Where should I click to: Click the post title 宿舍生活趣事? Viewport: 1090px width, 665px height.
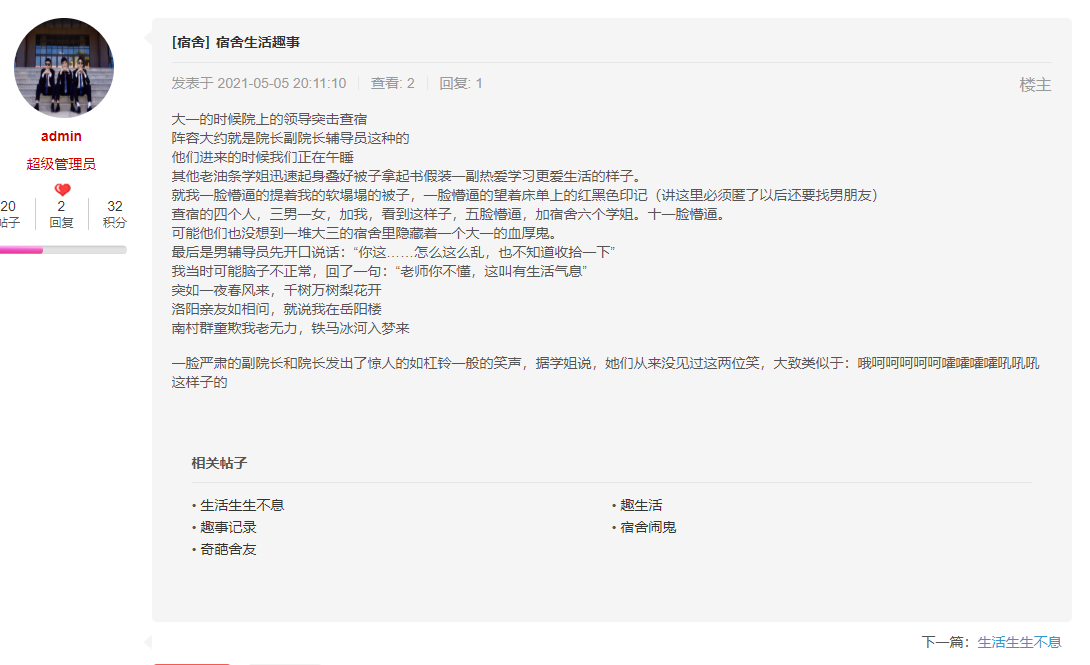coord(258,42)
